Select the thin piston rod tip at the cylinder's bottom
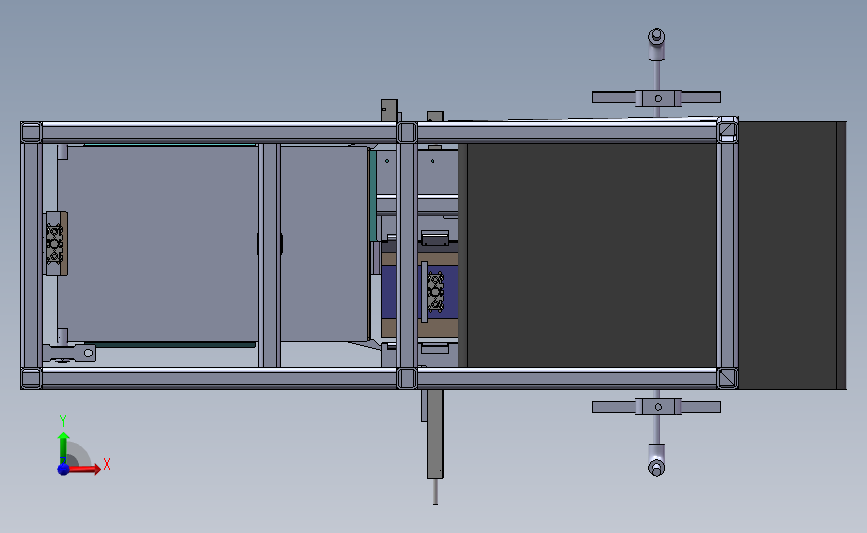The width and height of the screenshot is (867, 533). pyautogui.click(x=435, y=492)
